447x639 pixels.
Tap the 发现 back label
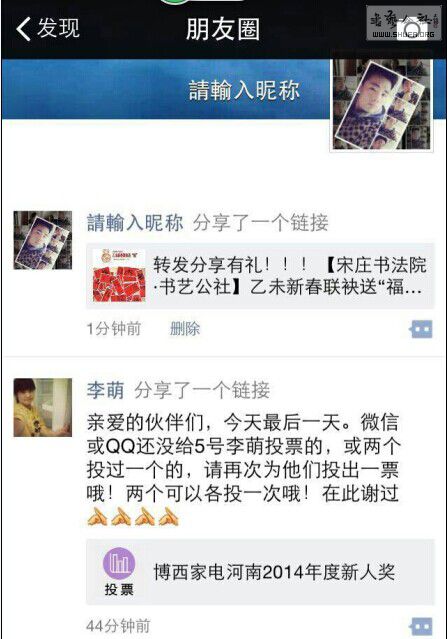coord(58,28)
